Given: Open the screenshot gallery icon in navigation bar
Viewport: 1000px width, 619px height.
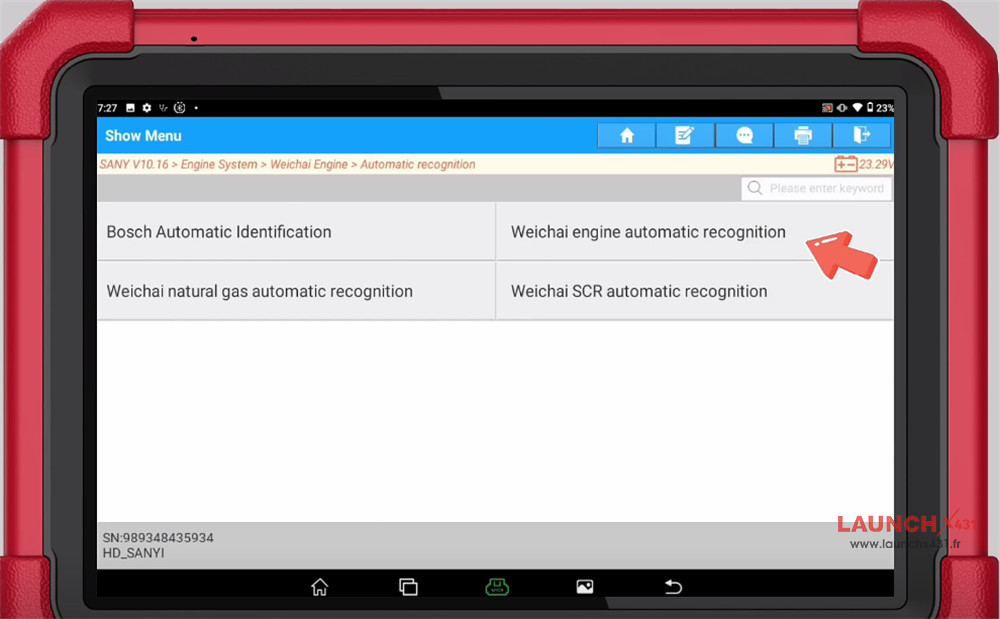Looking at the screenshot, I should tap(584, 587).
